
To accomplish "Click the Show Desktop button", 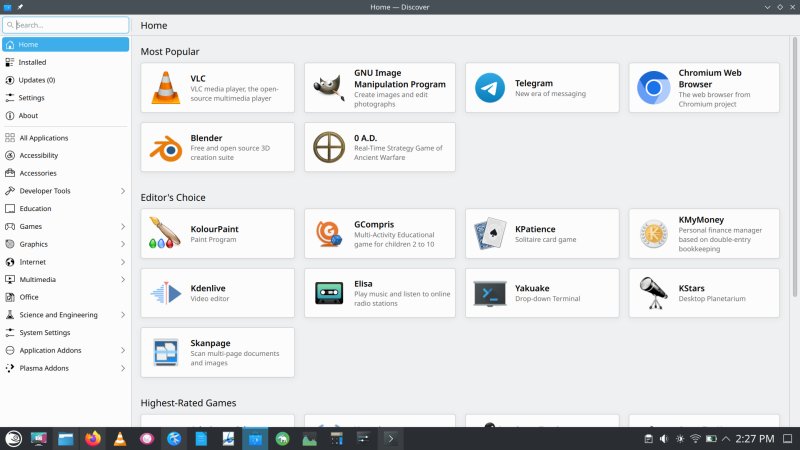I will click(x=788, y=439).
